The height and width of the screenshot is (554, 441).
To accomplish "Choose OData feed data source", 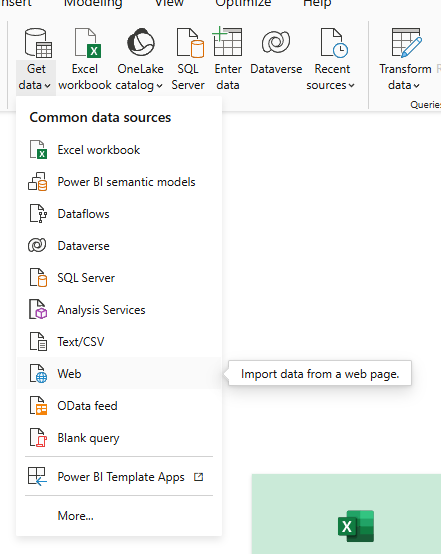I will pyautogui.click(x=119, y=406).
